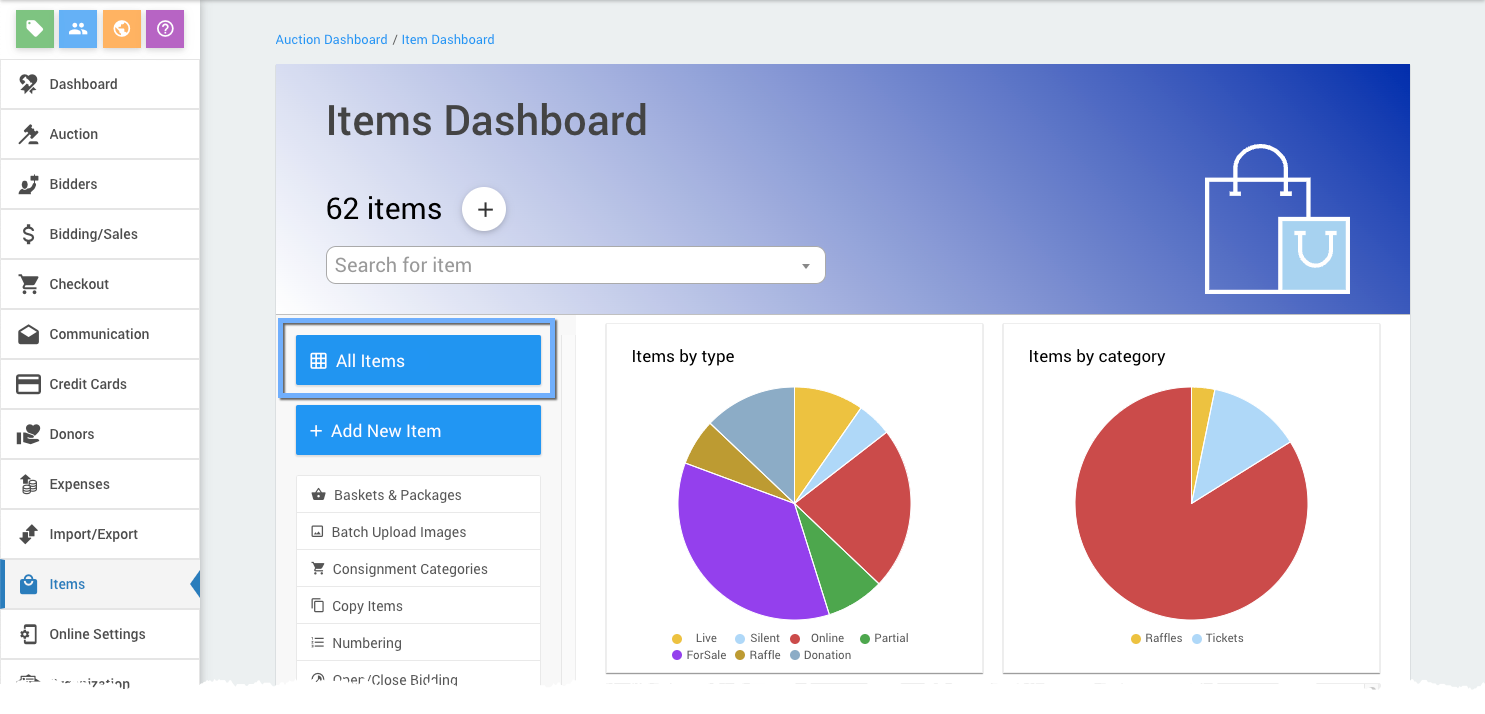The image size is (1485, 714).
Task: Toggle the Tickets legend entry in category chart
Action: pyautogui.click(x=1217, y=638)
